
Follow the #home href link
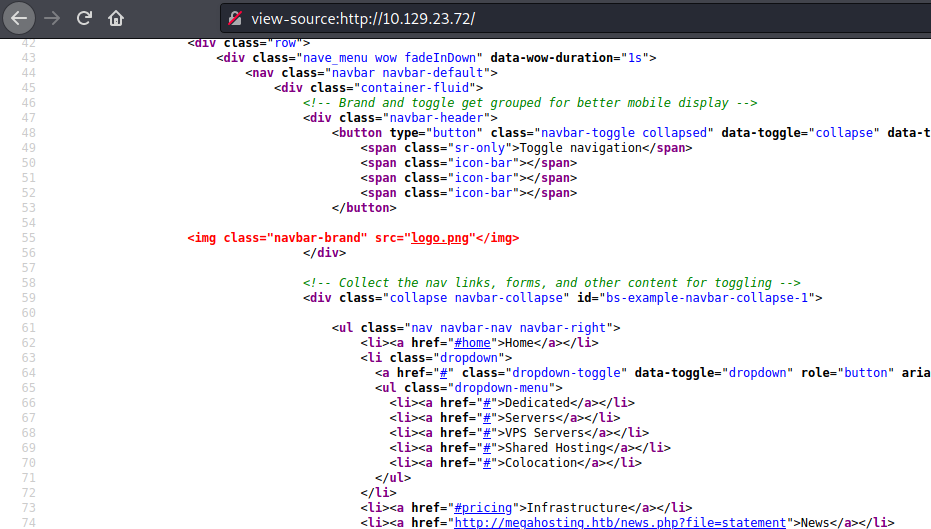473,343
